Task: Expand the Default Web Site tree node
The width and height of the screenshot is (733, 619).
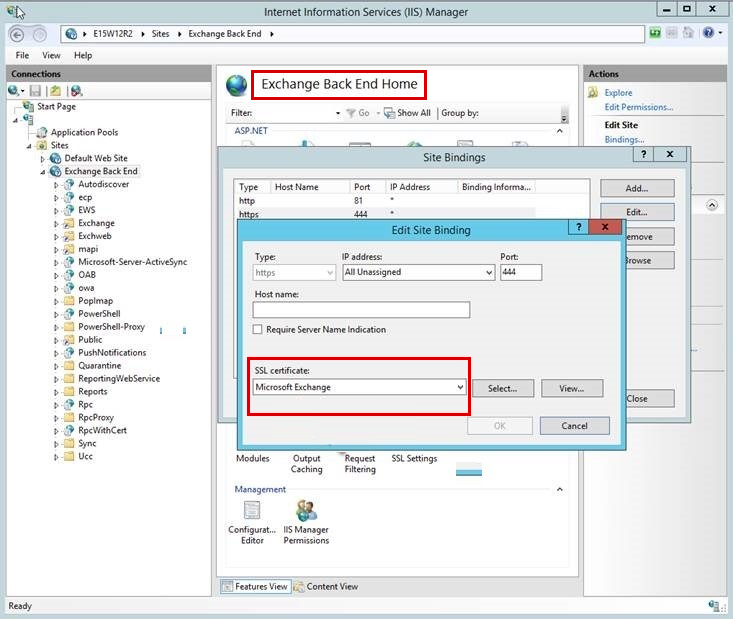Action: (x=43, y=159)
